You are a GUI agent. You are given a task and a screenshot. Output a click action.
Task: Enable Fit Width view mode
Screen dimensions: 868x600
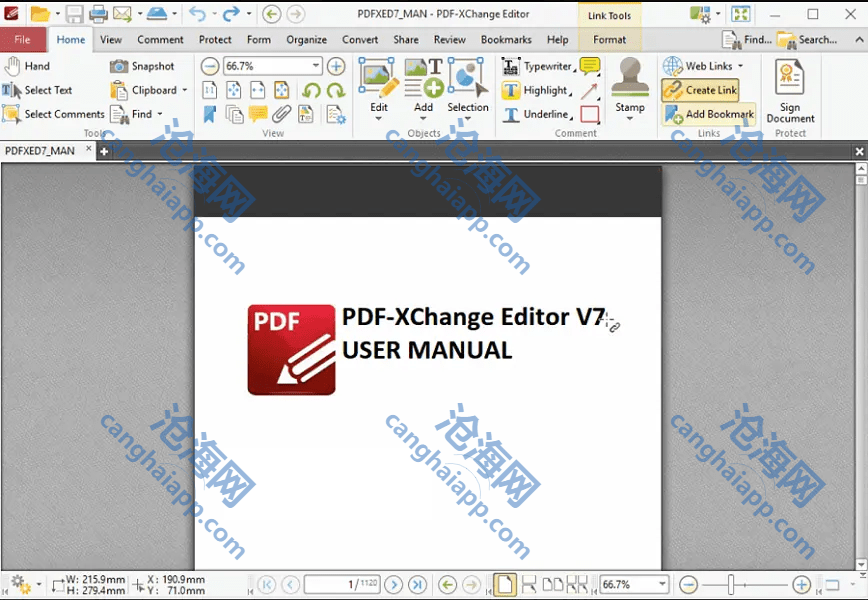point(258,90)
